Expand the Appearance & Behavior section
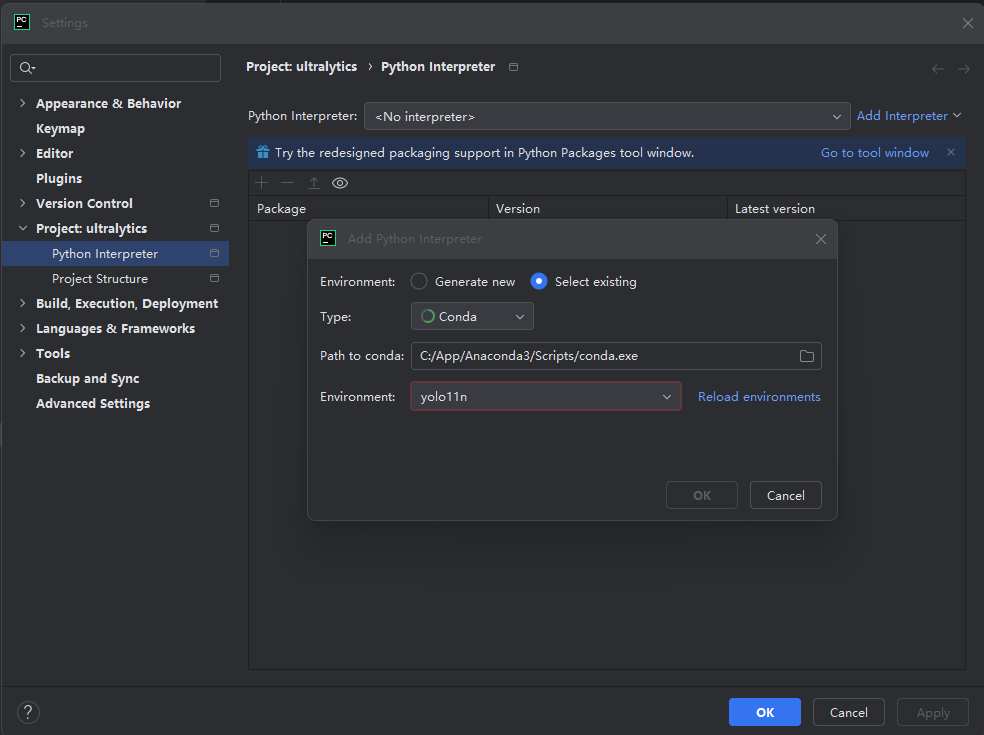The image size is (984, 735). [x=23, y=104]
